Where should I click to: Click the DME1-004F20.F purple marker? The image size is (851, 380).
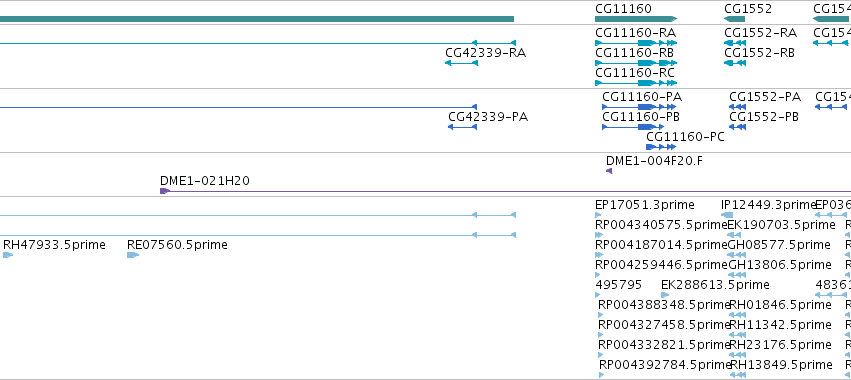(609, 171)
